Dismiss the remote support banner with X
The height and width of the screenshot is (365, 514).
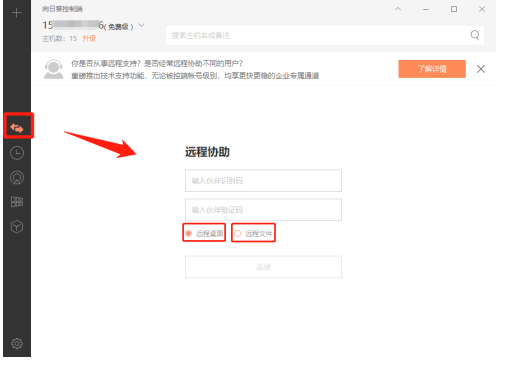click(x=481, y=69)
